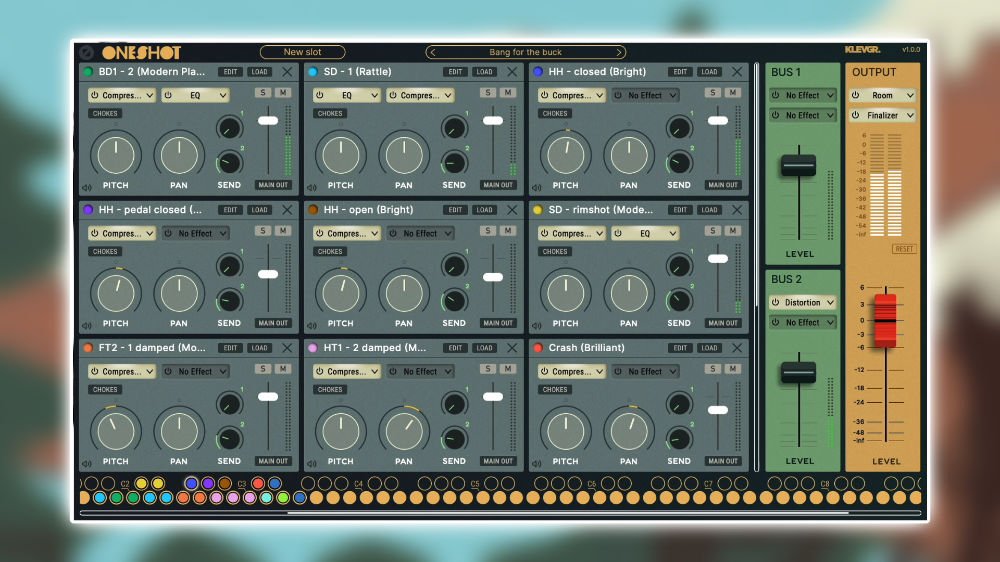Remove the SD - rimshot slot with X
This screenshot has height=562, width=1000.
point(737,209)
